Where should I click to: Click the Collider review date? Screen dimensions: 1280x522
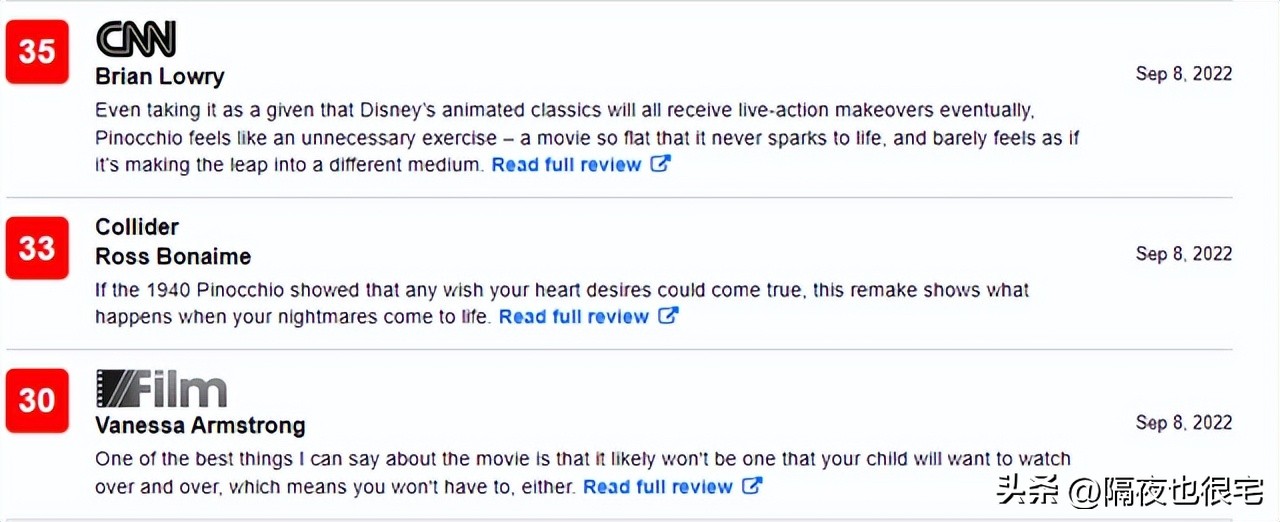[1184, 254]
